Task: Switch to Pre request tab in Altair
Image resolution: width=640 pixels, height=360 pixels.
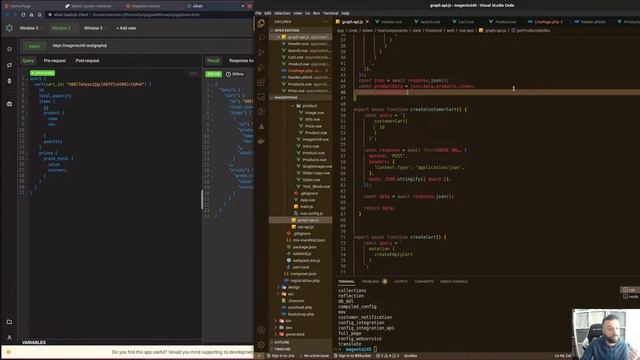Action: (x=54, y=60)
